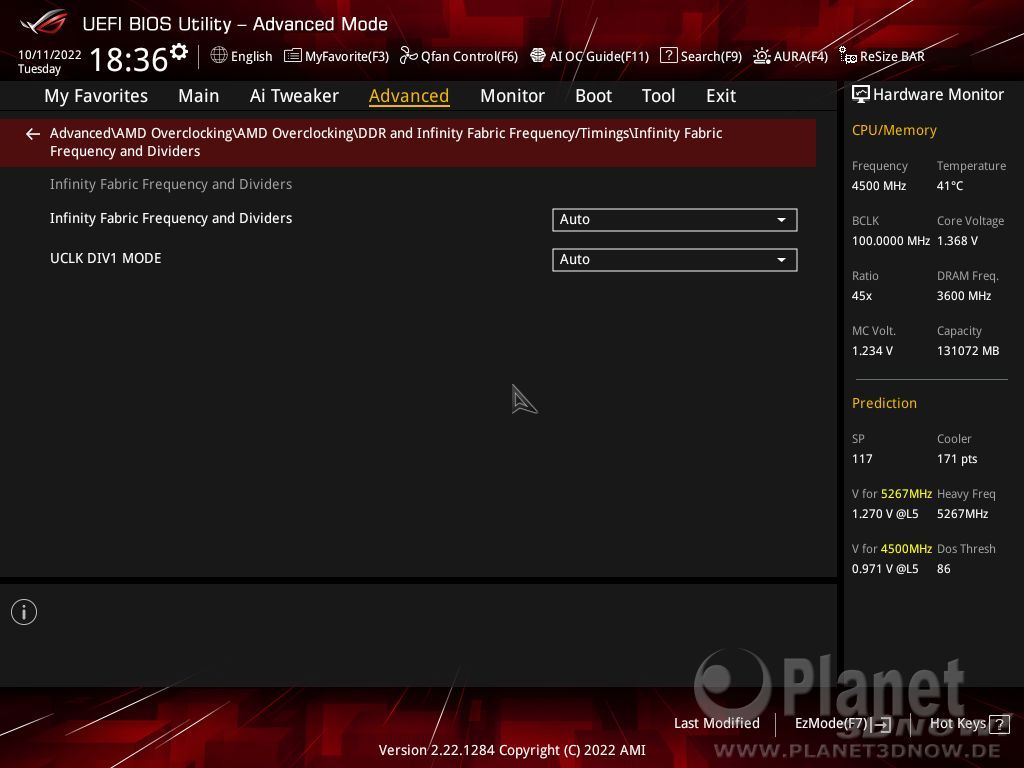Open Infinity Fabric Frequency and Dividers dropdown
Screen dimensions: 1024x768
[675, 219]
